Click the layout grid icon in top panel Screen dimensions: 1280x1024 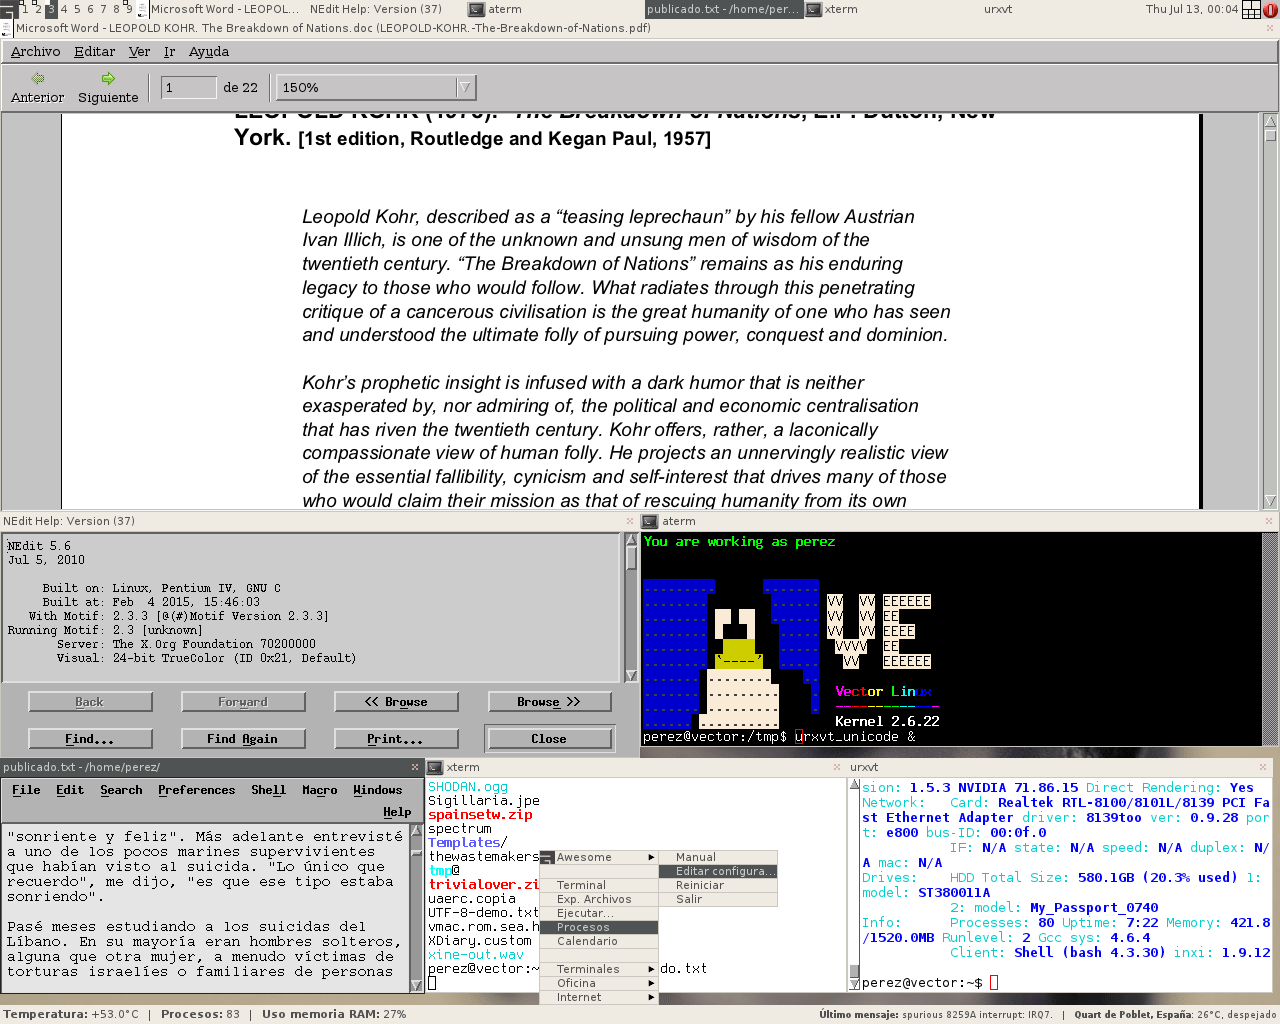point(1251,9)
